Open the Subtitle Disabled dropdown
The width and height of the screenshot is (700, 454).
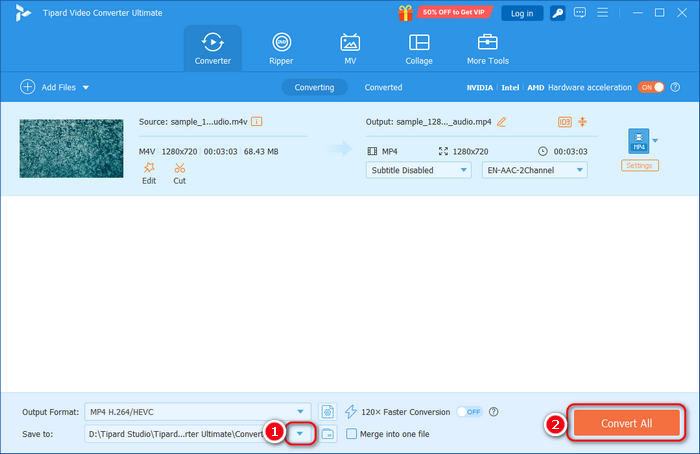[x=418, y=170]
